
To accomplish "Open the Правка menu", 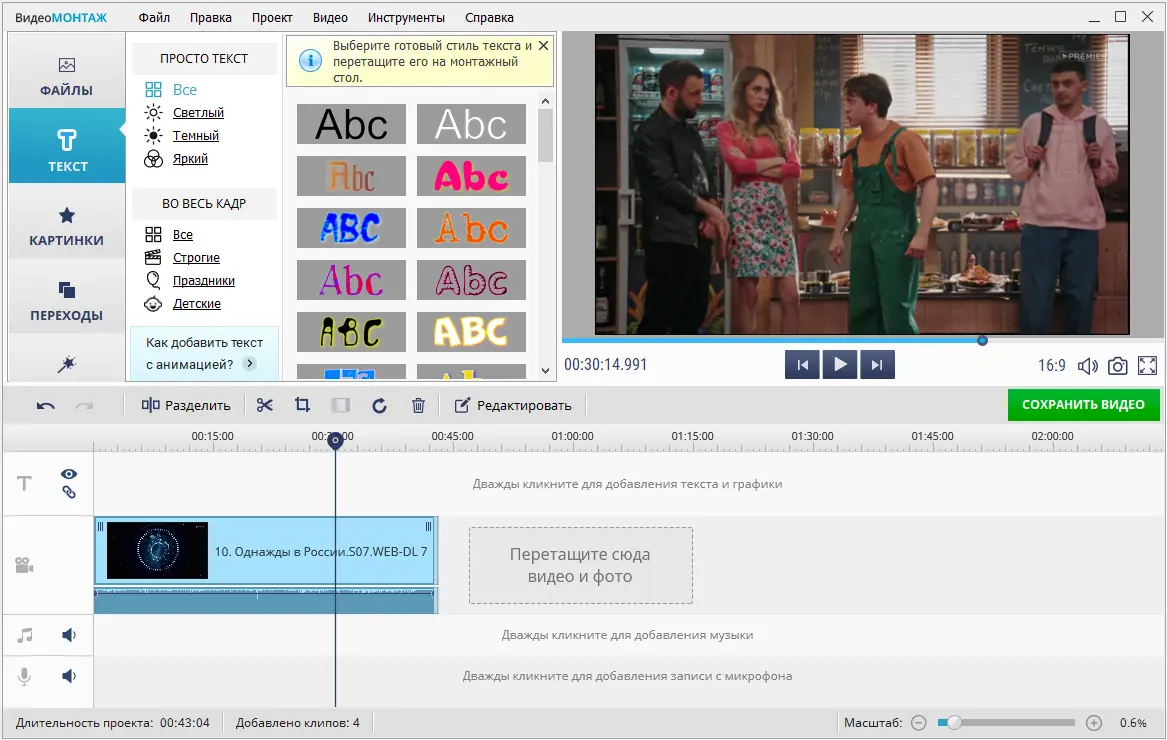I will click(x=211, y=17).
